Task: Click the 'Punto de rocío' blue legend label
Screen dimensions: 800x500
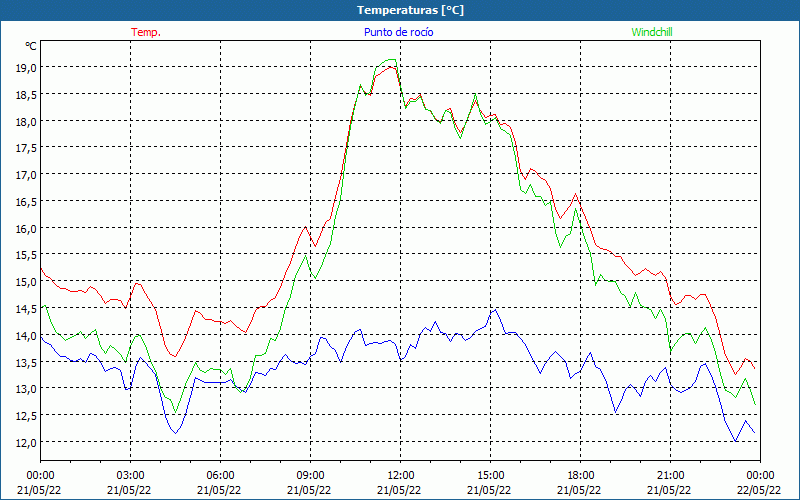Action: [x=398, y=32]
